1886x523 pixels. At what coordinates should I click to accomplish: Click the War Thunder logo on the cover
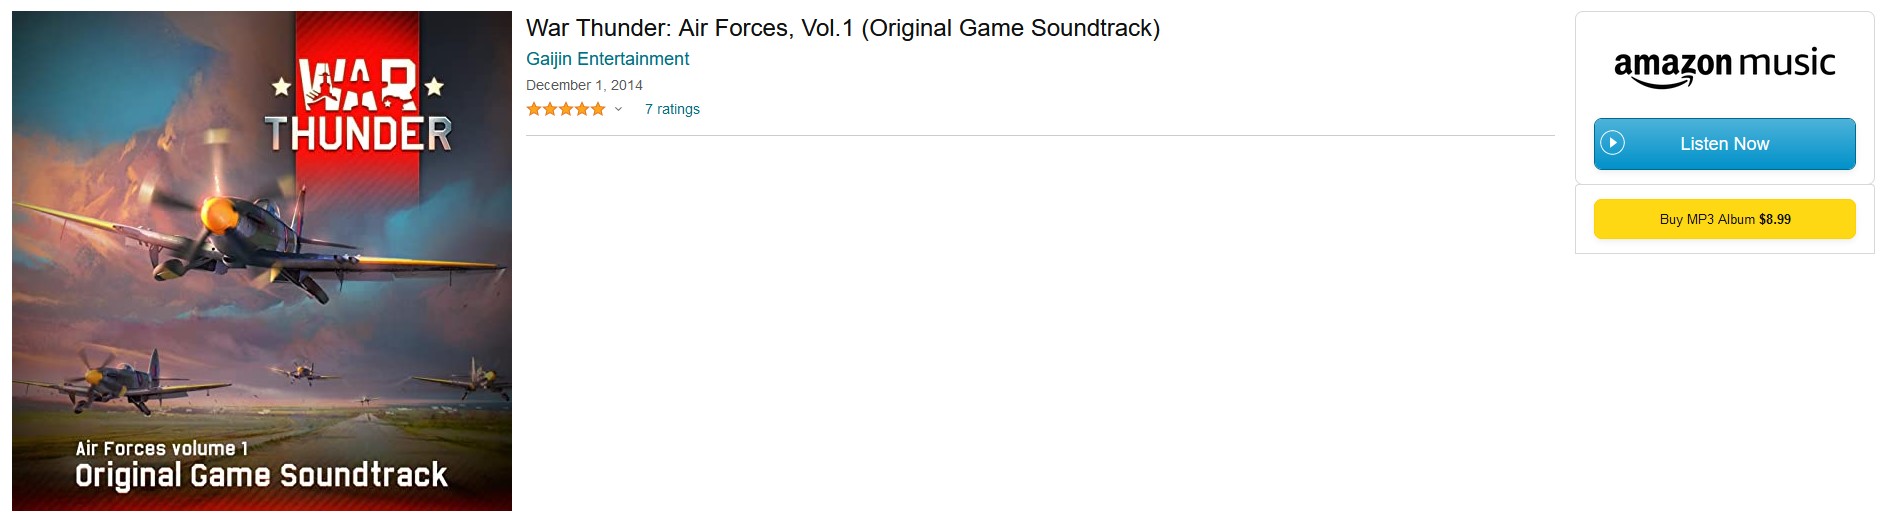coord(358,107)
